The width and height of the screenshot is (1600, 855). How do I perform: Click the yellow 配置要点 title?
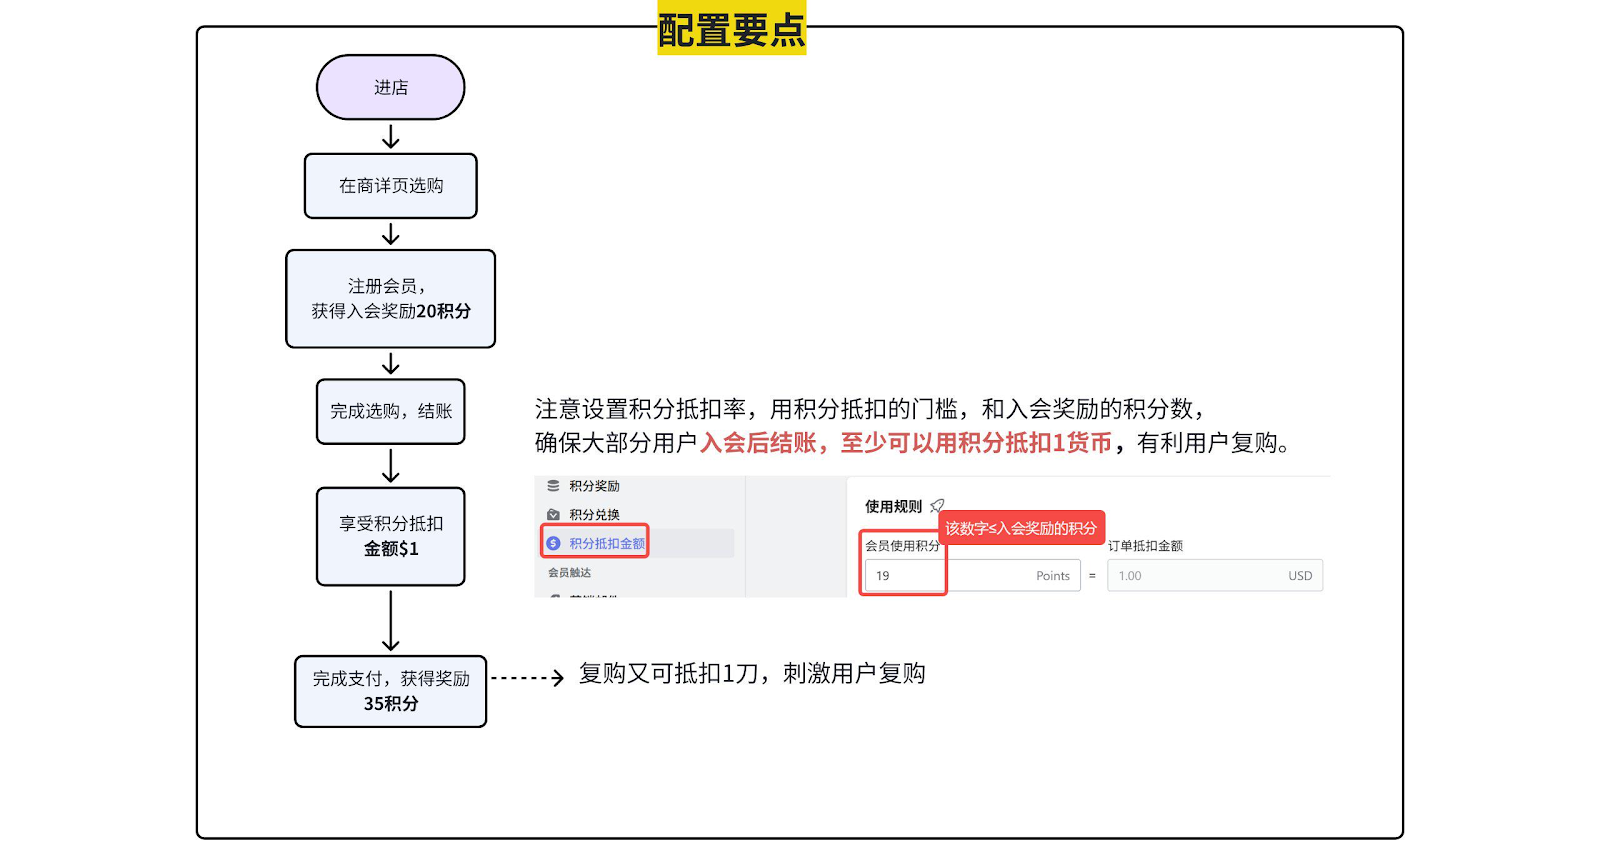(x=731, y=29)
